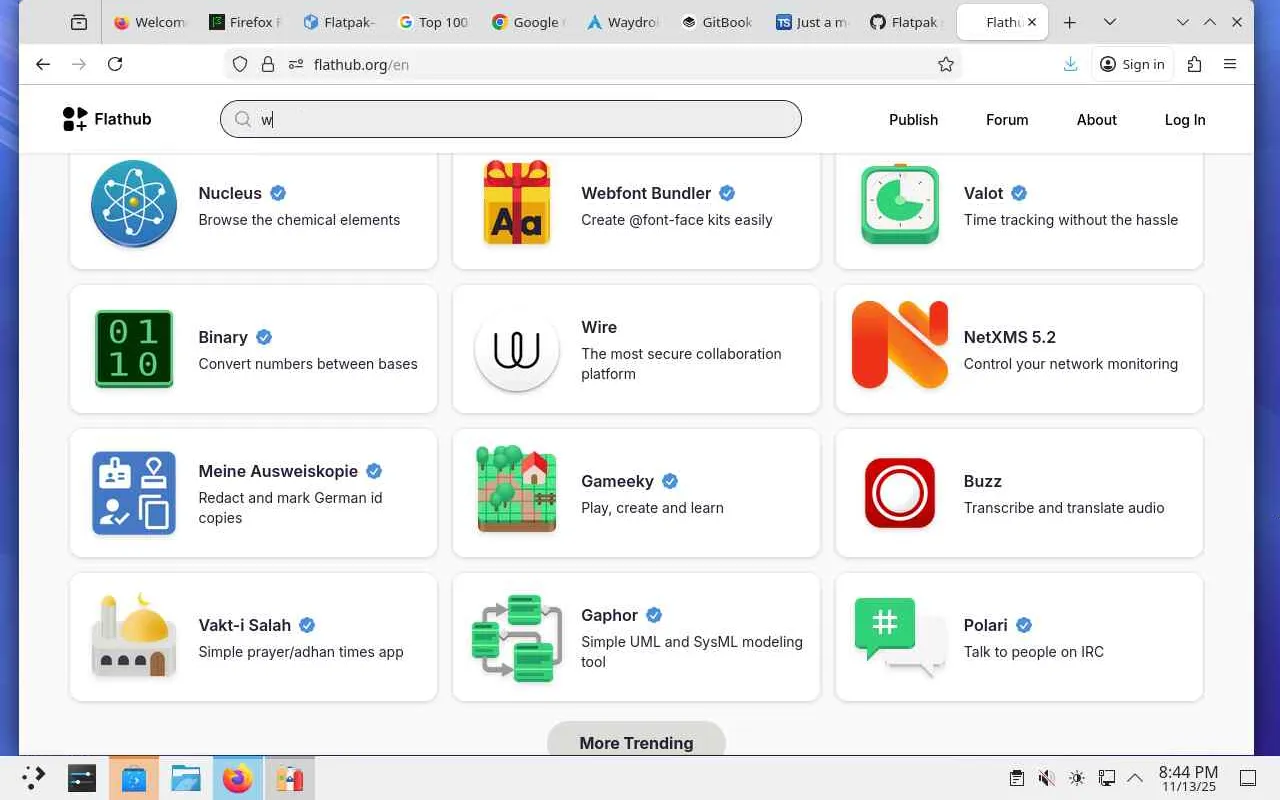Bookmark this page with the star icon
This screenshot has height=800, width=1280.
[946, 64]
